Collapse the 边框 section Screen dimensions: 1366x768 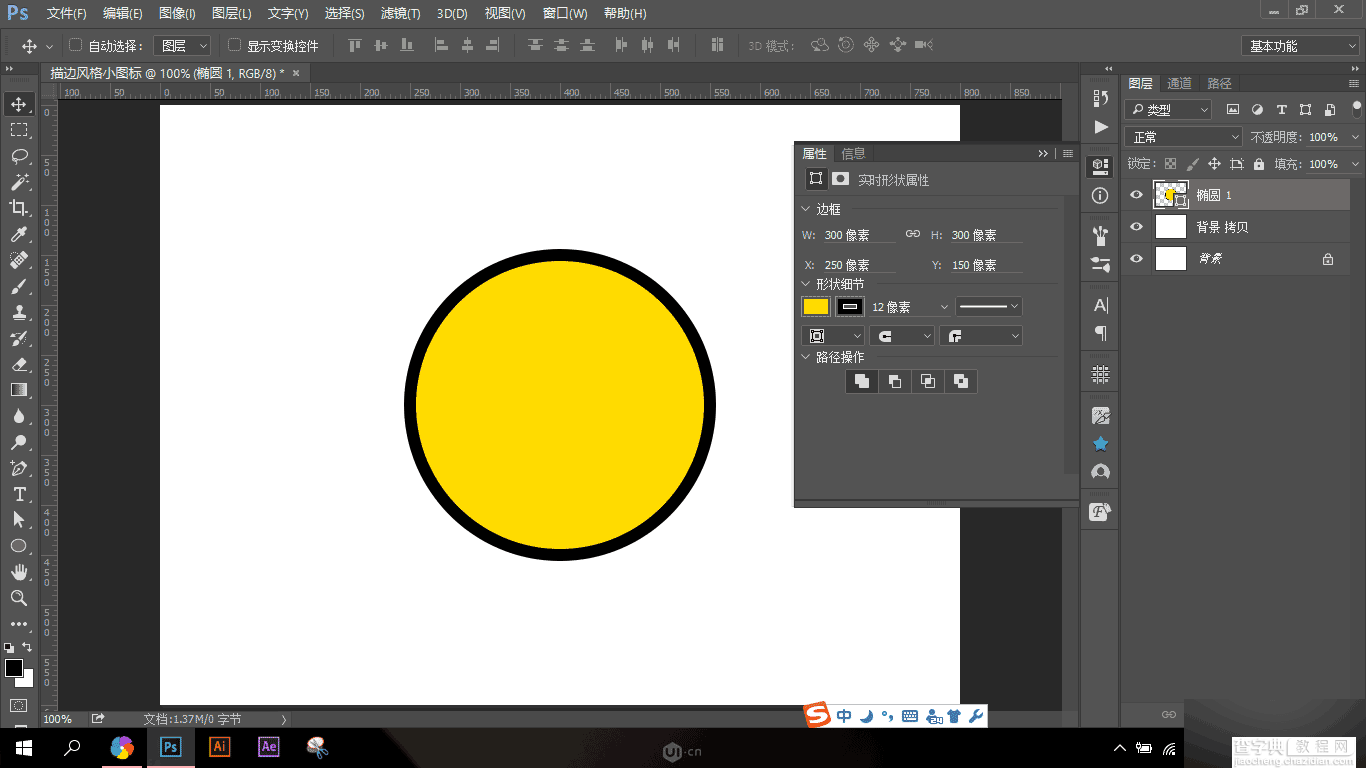[x=806, y=209]
